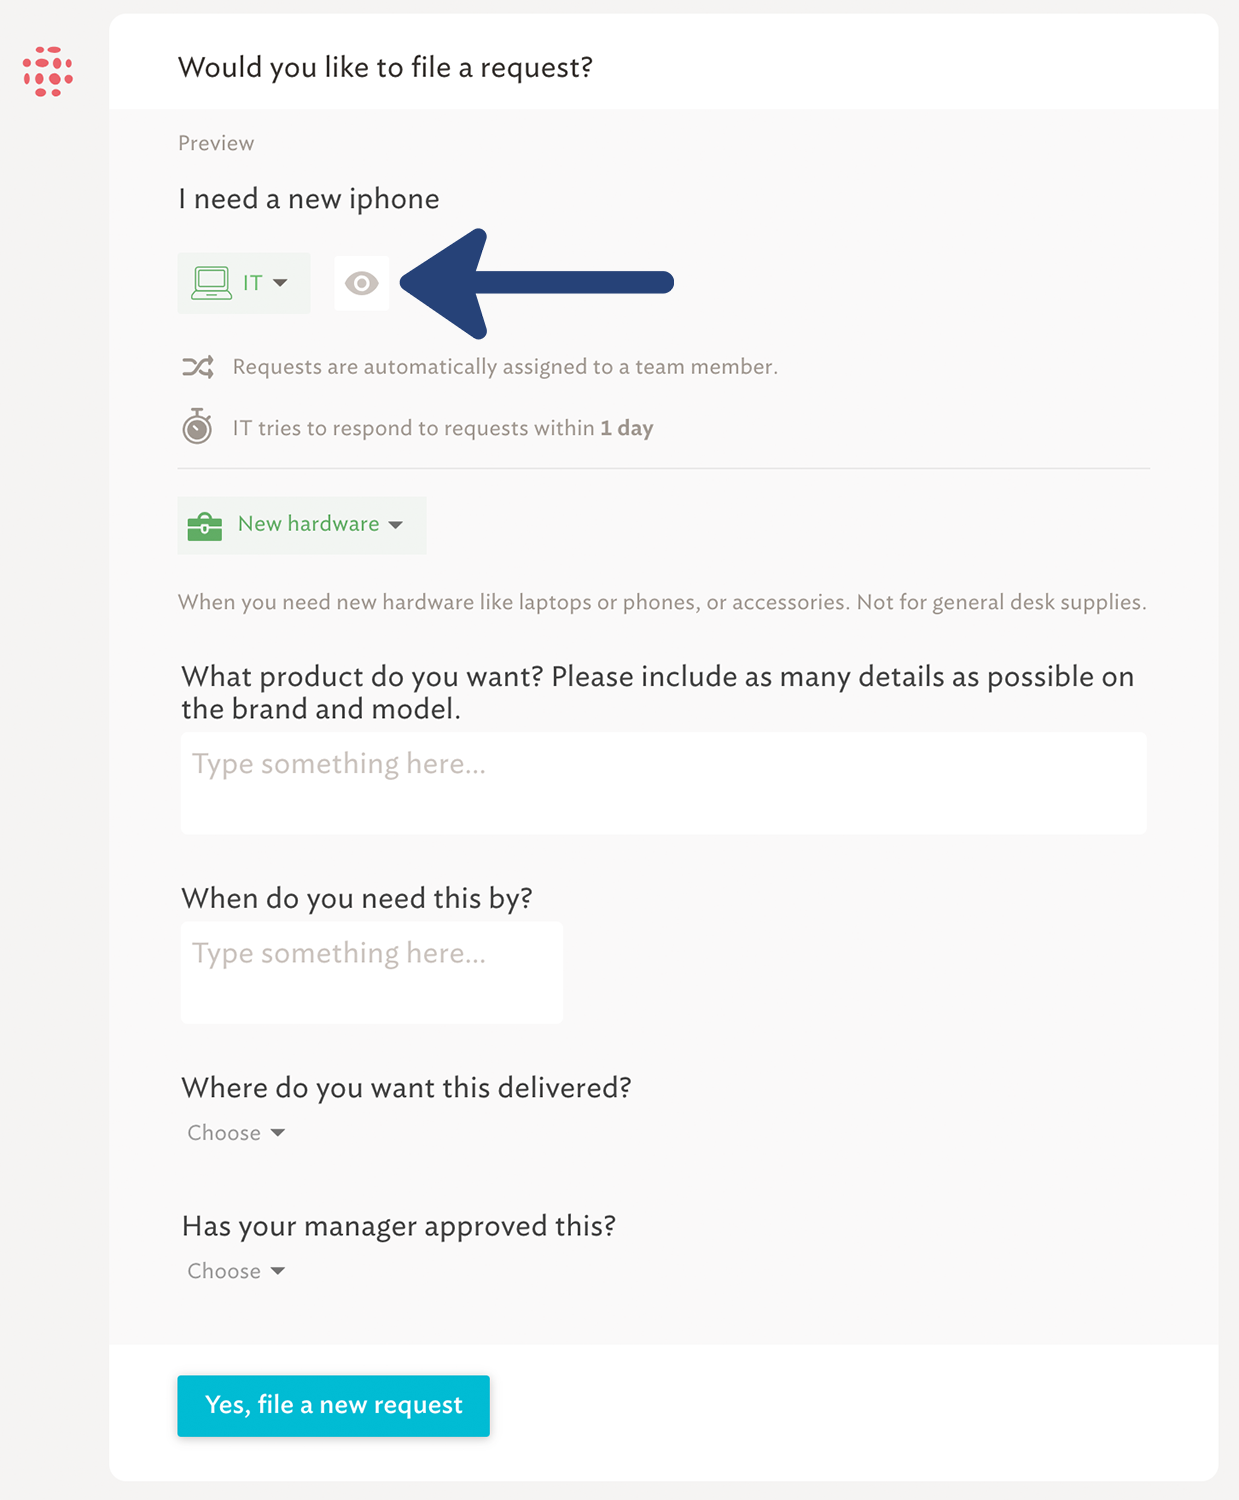Screen dimensions: 1239x1500
Task: Click 'Yes, file a new request' button
Action: point(334,1406)
